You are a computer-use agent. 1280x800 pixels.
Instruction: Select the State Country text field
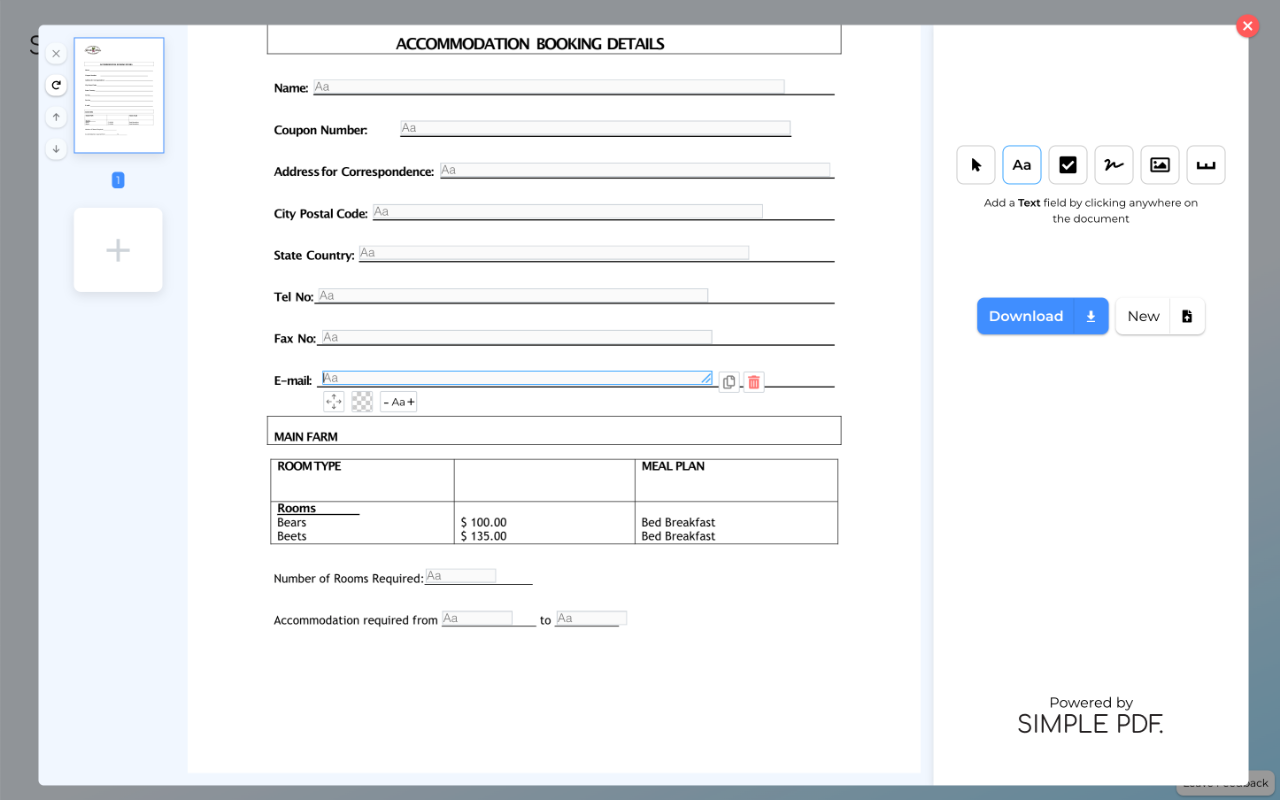(x=554, y=253)
